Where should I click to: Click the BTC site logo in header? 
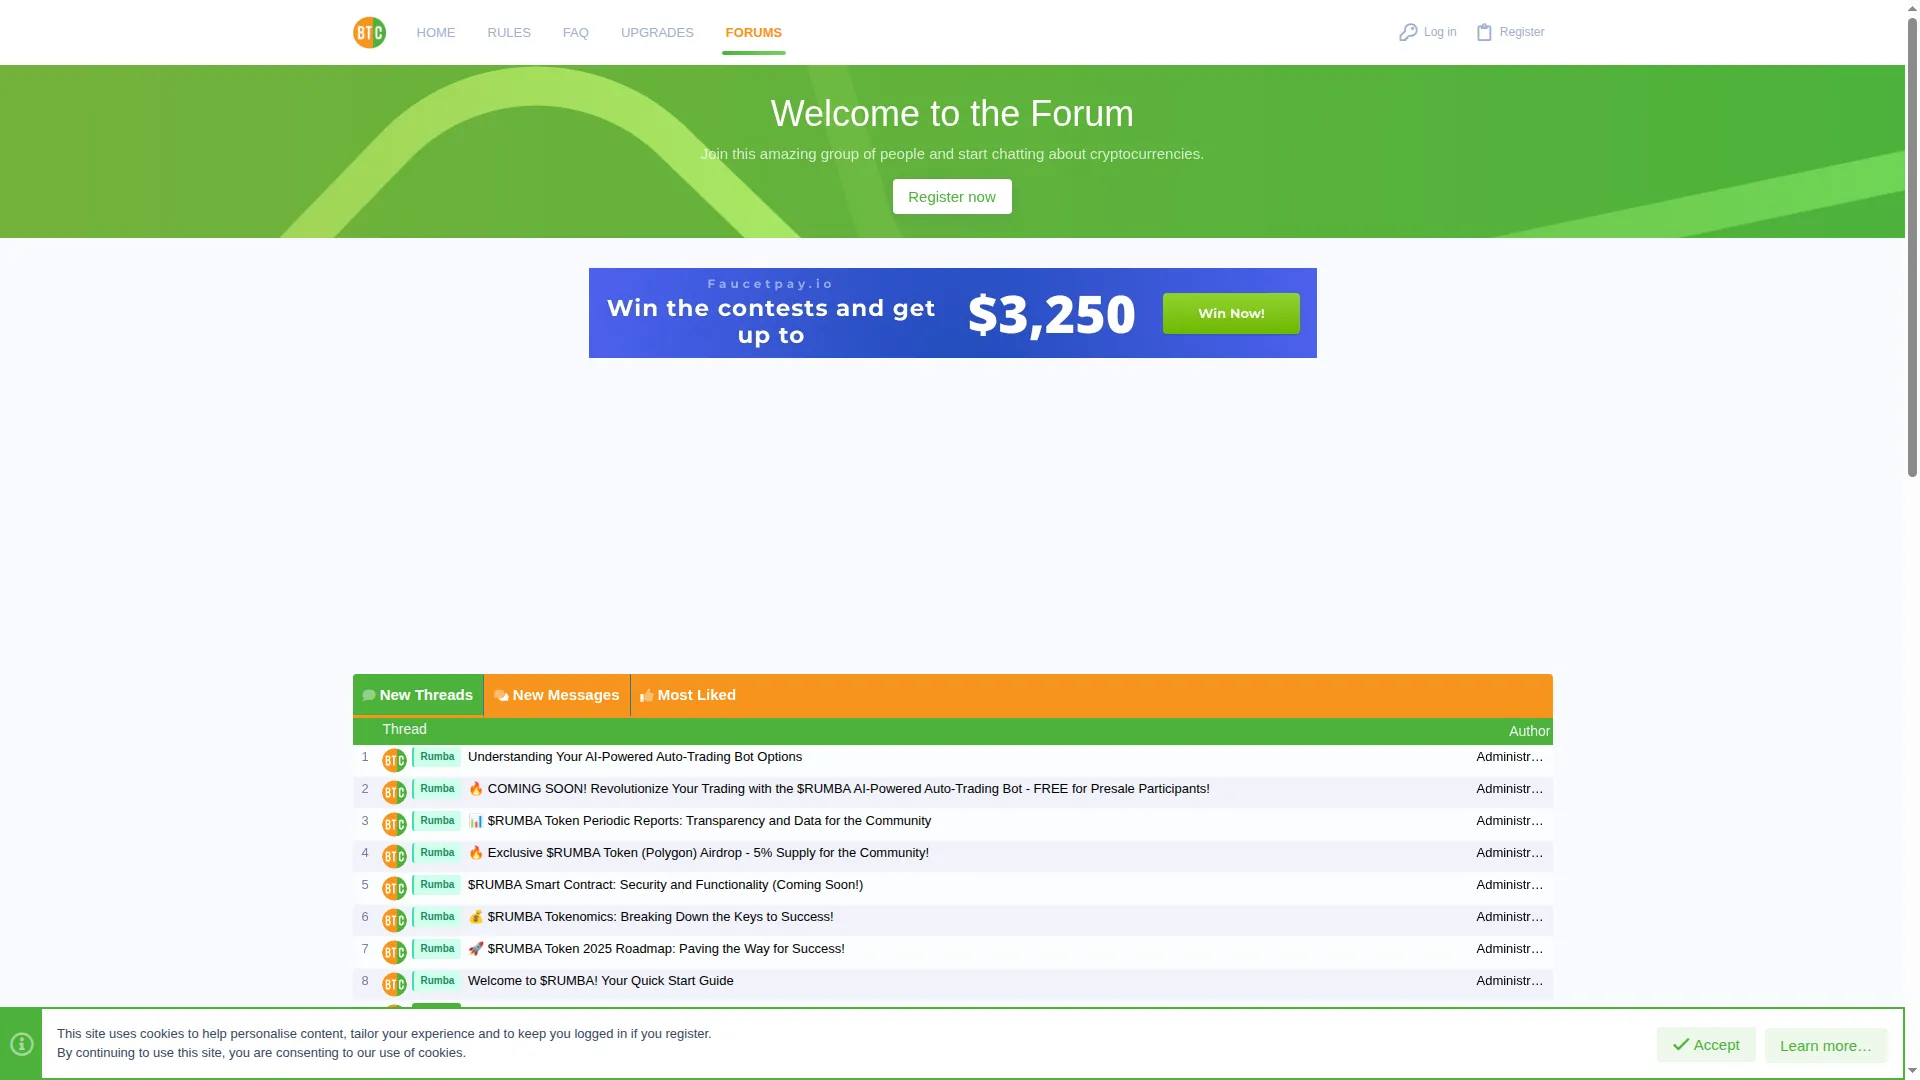click(369, 32)
